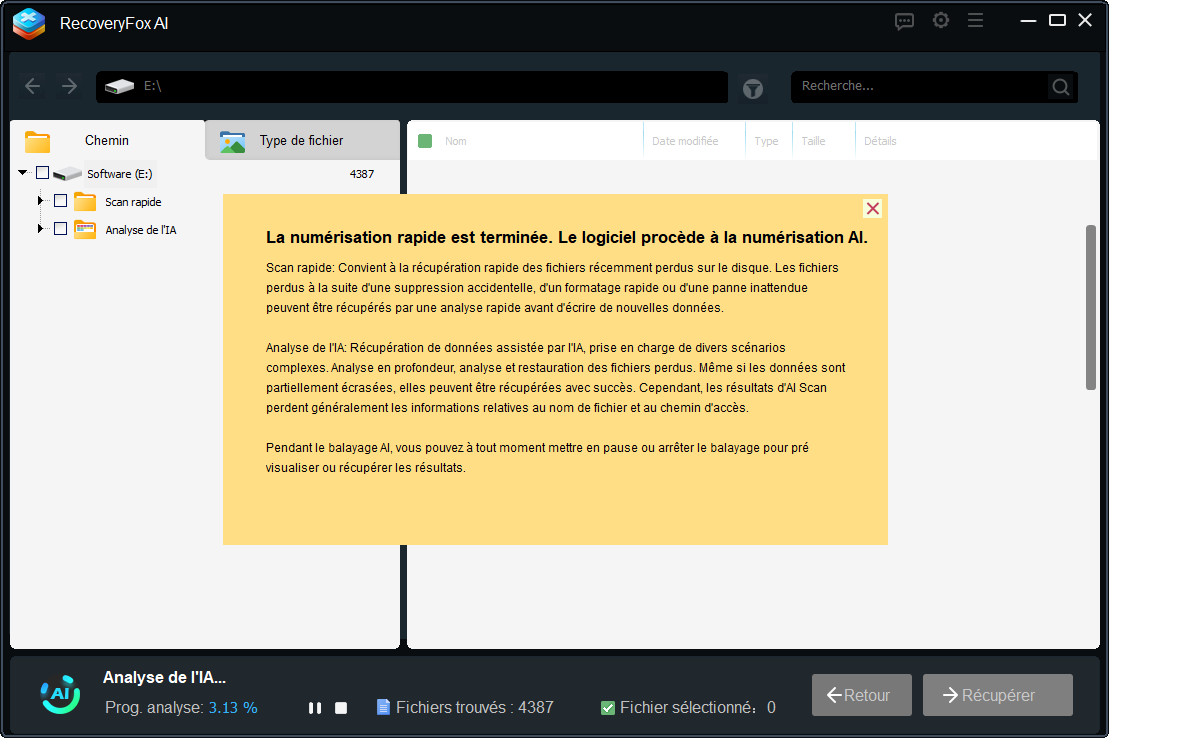Open the settings gear
Screen dimensions: 1200x750
click(x=940, y=20)
